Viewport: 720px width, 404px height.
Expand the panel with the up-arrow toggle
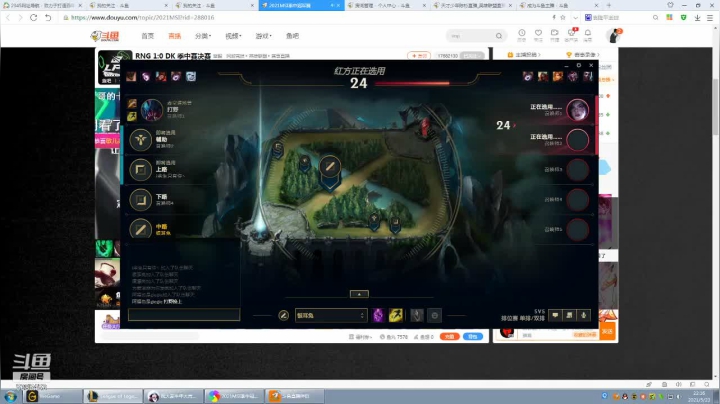click(359, 294)
